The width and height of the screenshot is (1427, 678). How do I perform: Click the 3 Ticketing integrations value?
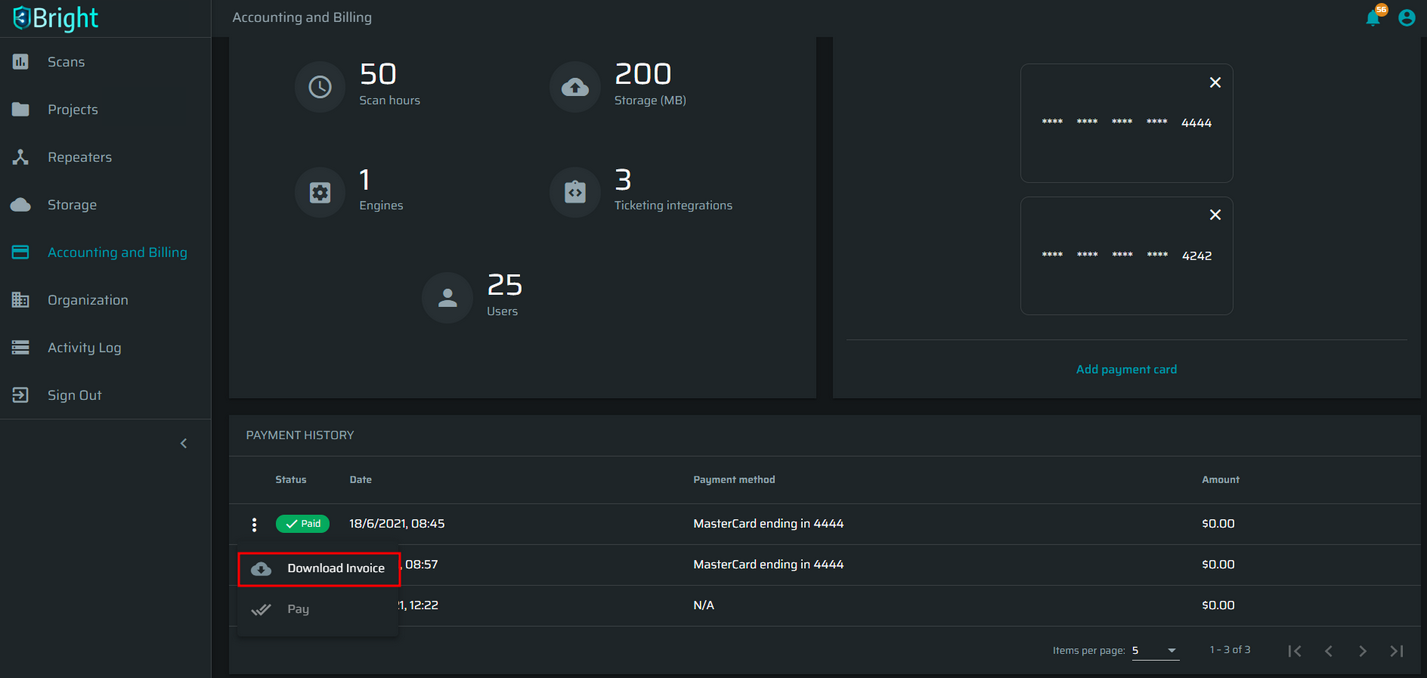[623, 180]
